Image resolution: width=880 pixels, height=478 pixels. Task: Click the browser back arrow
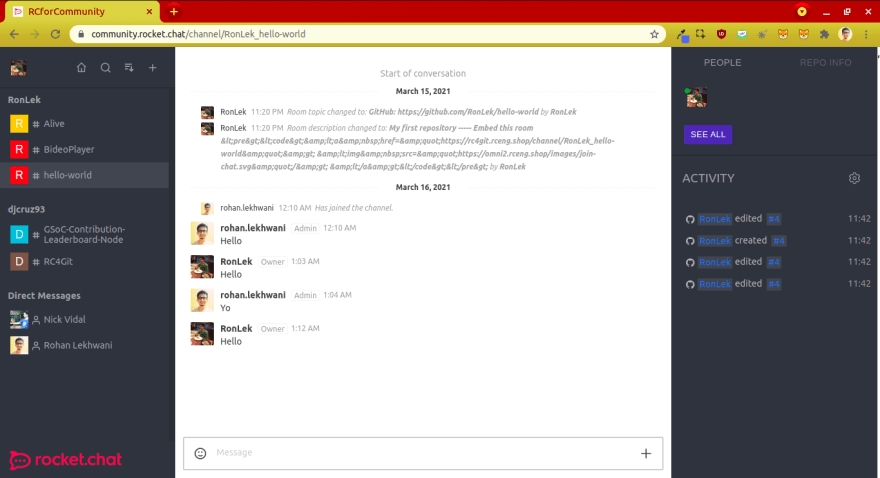tap(14, 34)
